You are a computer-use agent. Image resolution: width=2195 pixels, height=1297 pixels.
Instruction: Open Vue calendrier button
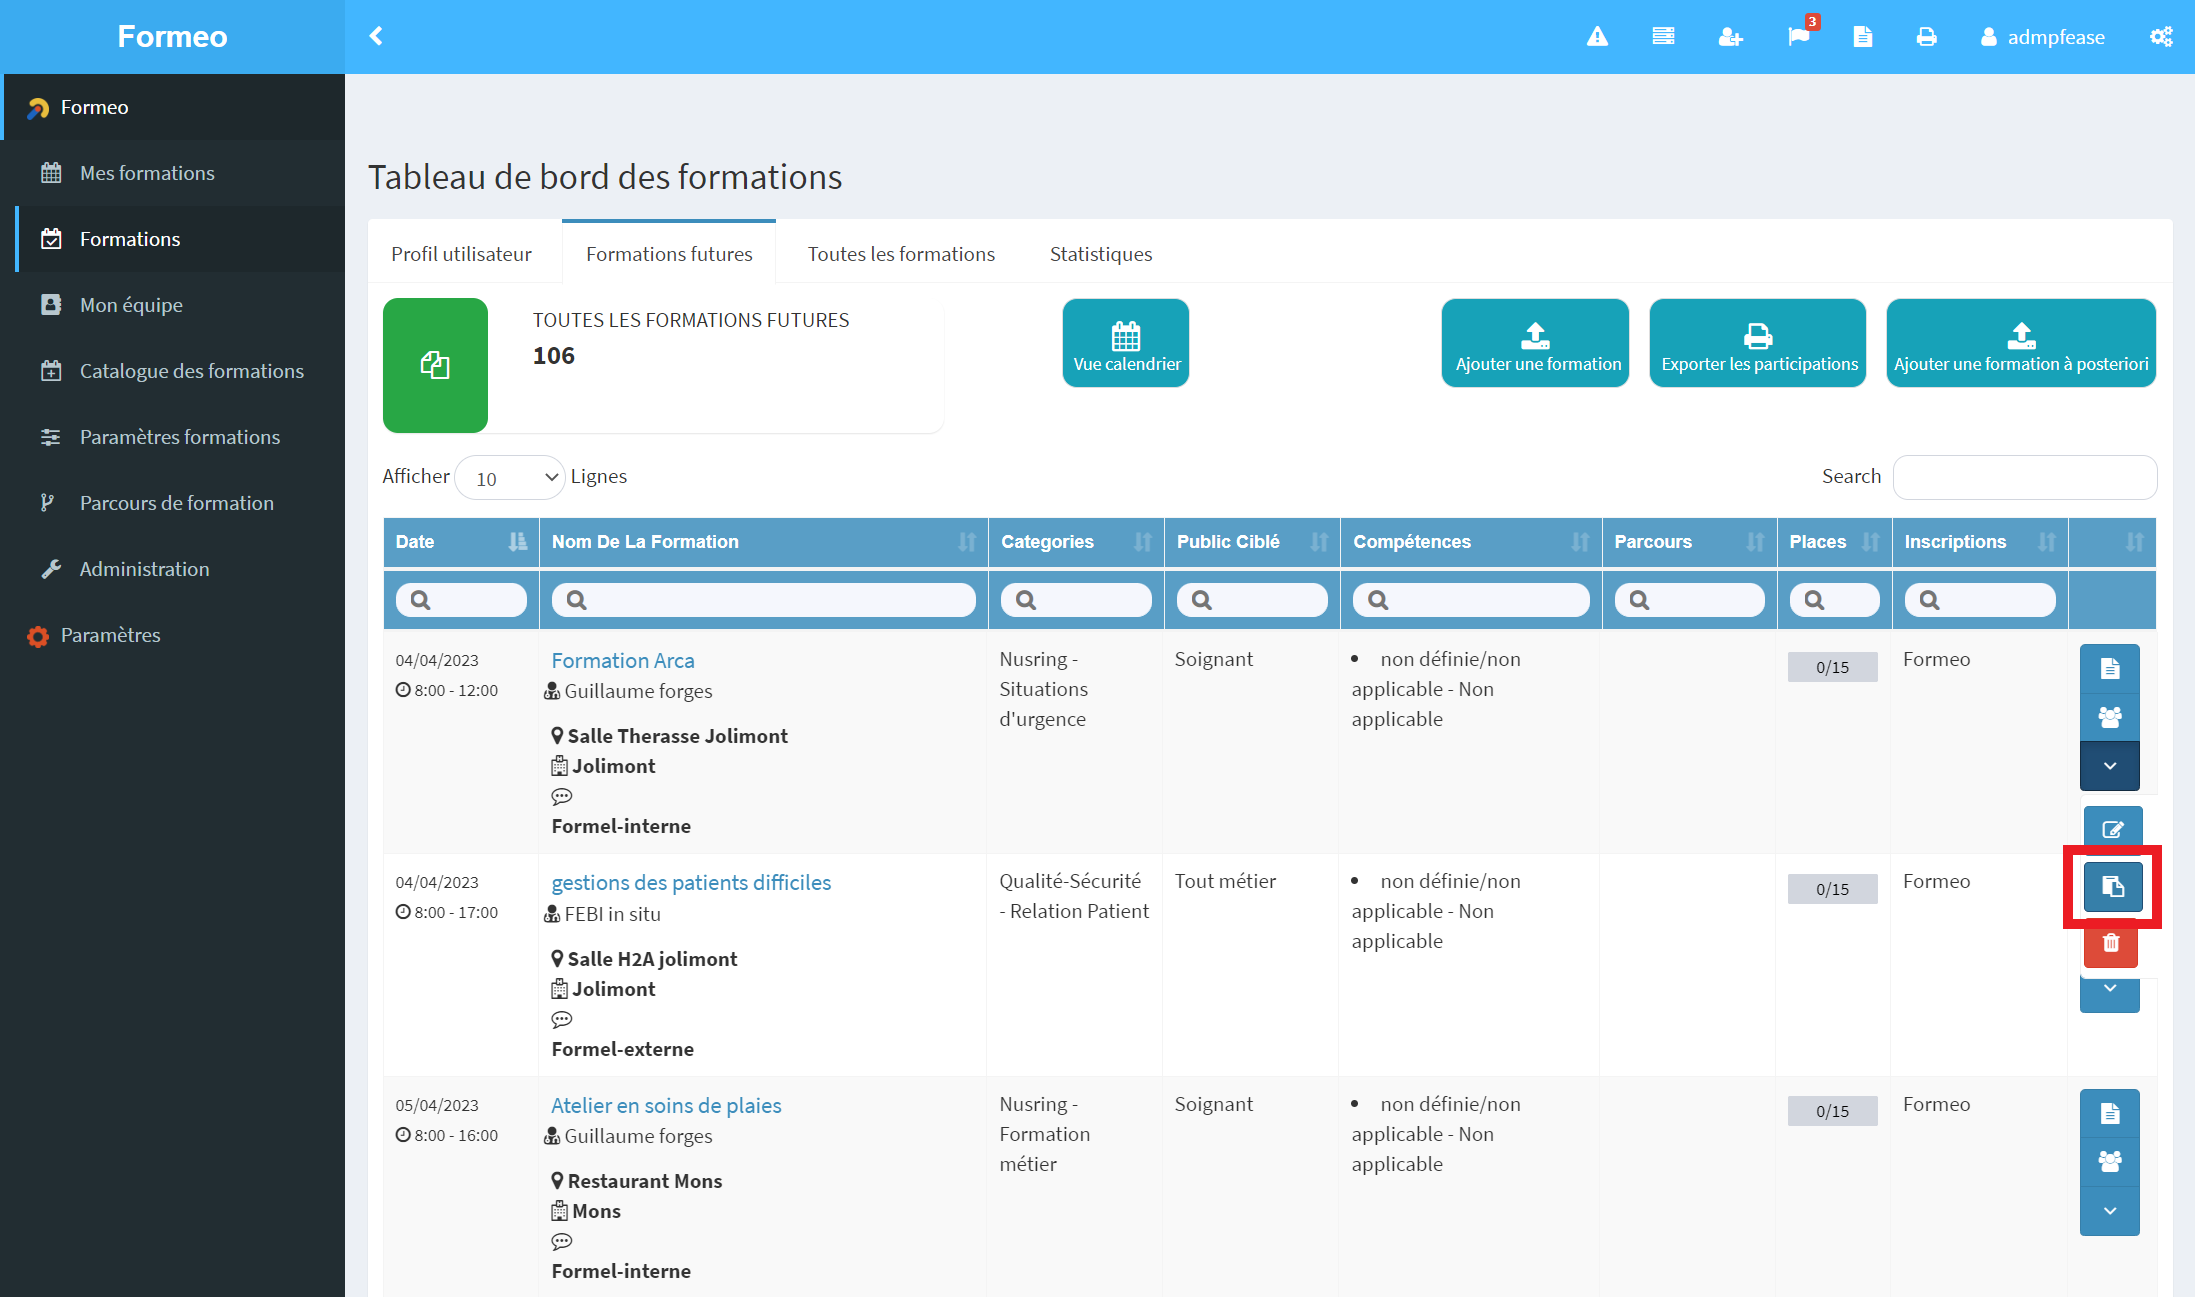1126,343
